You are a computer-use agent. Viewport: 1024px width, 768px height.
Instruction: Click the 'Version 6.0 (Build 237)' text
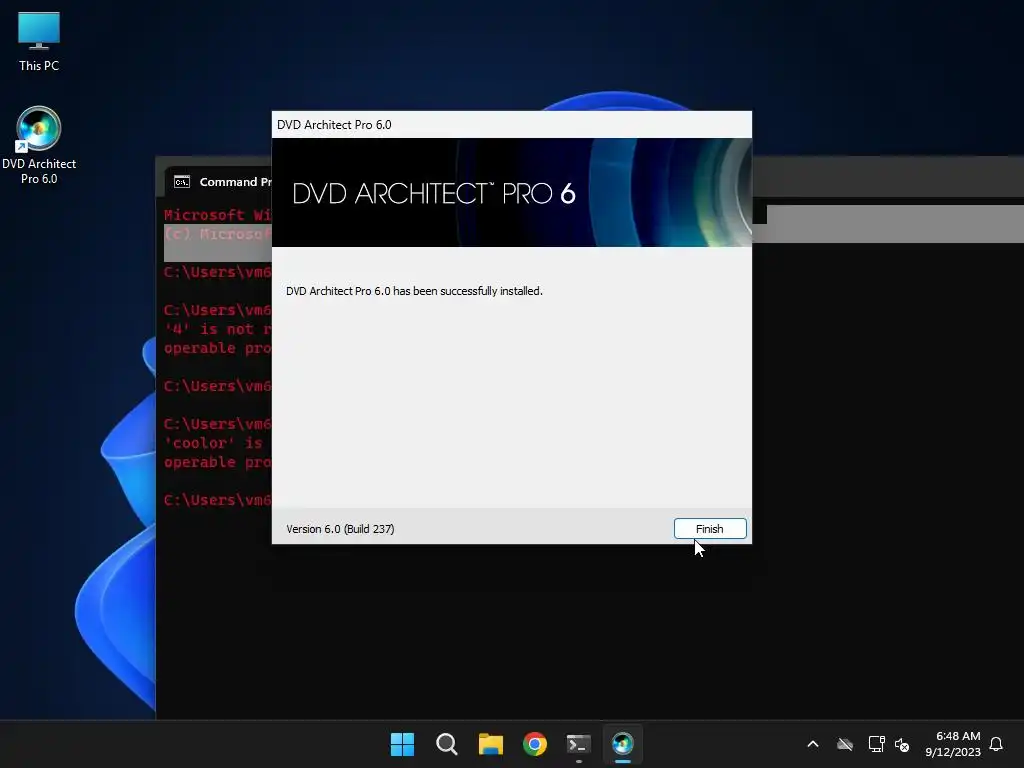[340, 529]
